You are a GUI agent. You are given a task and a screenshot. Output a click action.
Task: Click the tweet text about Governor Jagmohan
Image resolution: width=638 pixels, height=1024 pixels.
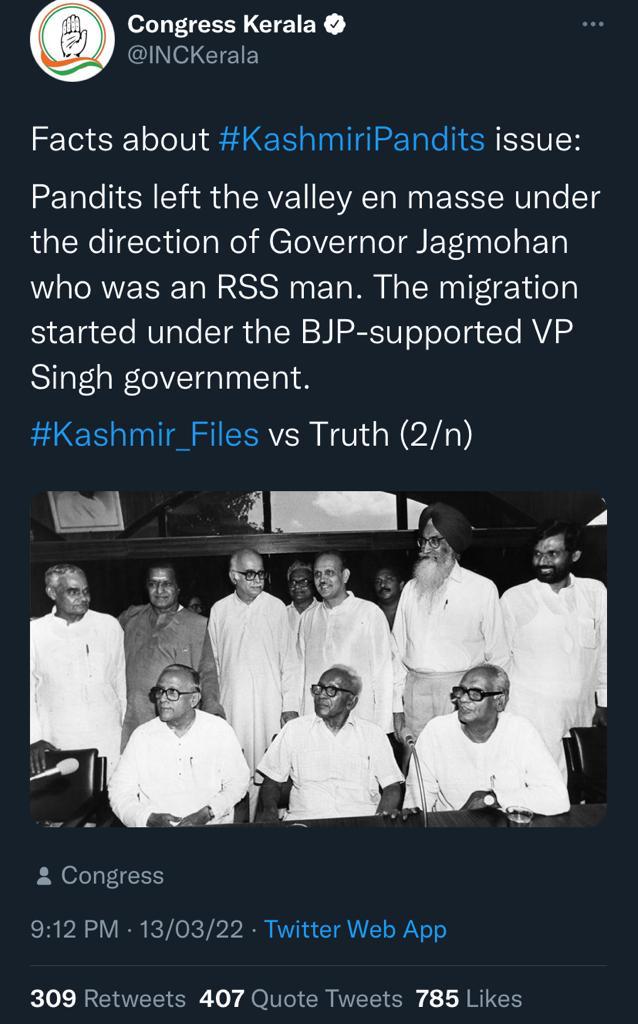(x=315, y=287)
